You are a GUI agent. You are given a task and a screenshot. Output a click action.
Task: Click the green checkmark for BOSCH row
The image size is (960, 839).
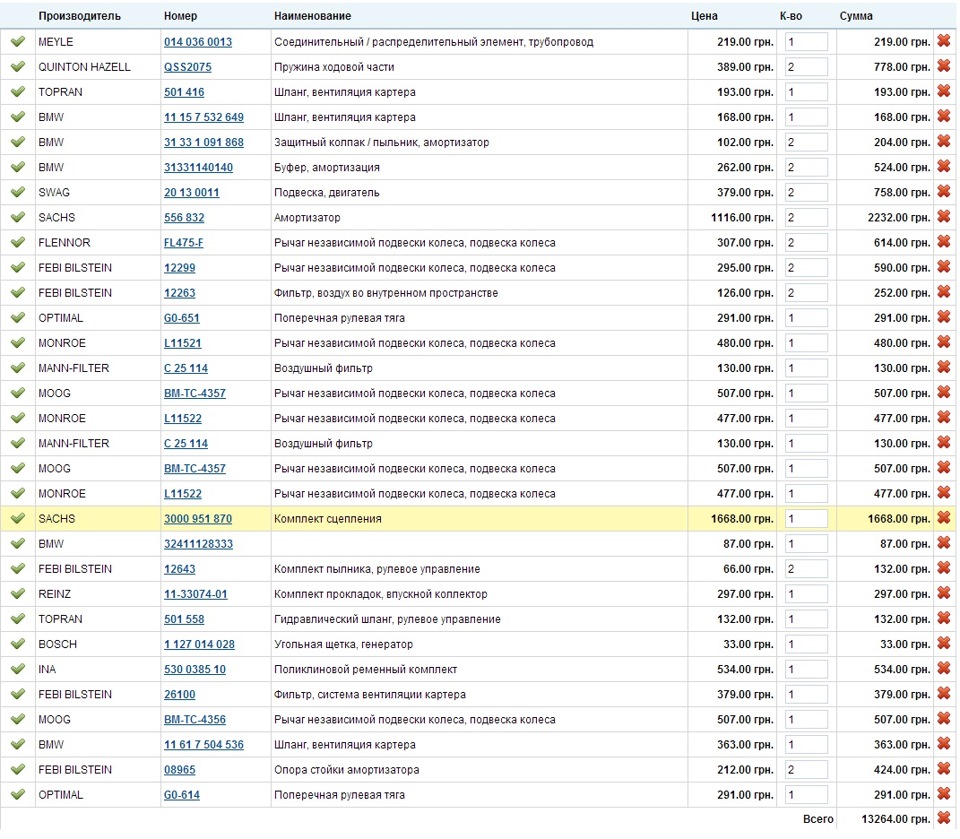click(18, 644)
